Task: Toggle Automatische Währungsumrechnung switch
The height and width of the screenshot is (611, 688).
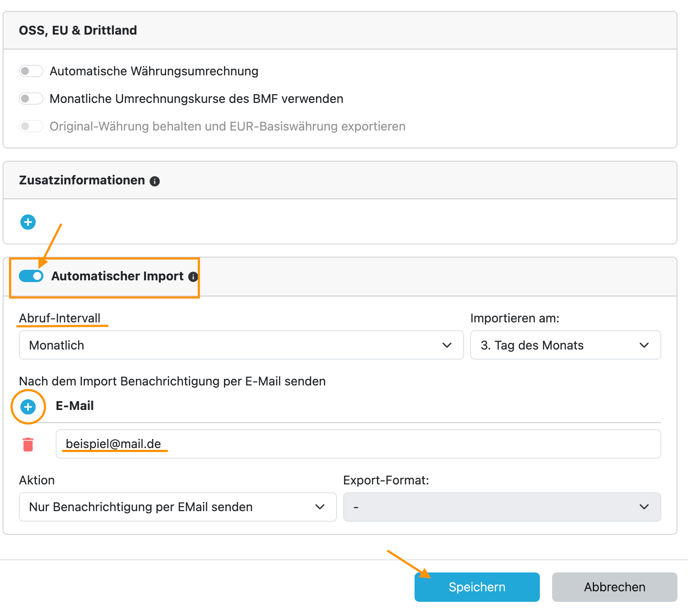Action: pos(31,71)
